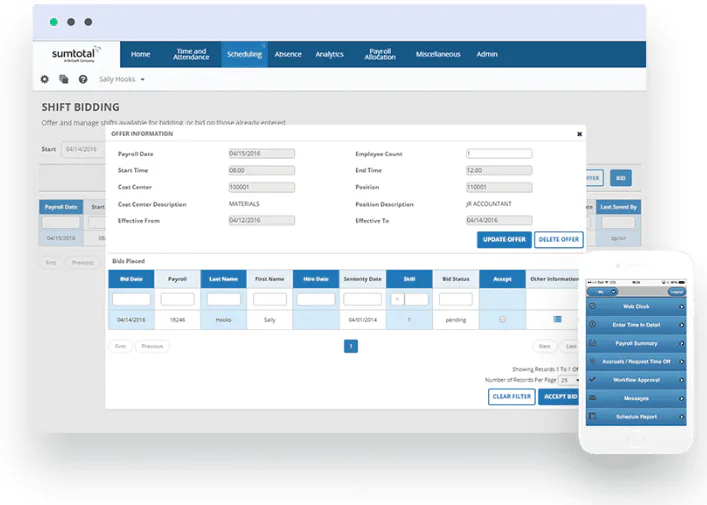Click the Accruals / Request Time Off icon
The height and width of the screenshot is (505, 707).
pyautogui.click(x=592, y=361)
